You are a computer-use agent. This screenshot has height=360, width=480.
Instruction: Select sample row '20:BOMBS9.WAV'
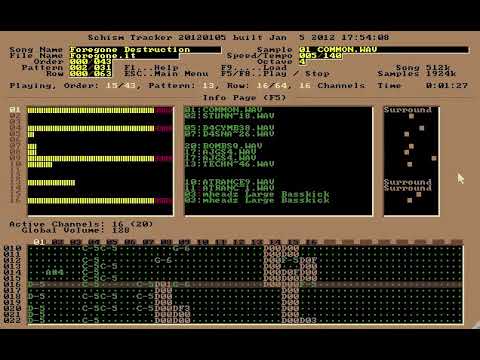tap(223, 146)
